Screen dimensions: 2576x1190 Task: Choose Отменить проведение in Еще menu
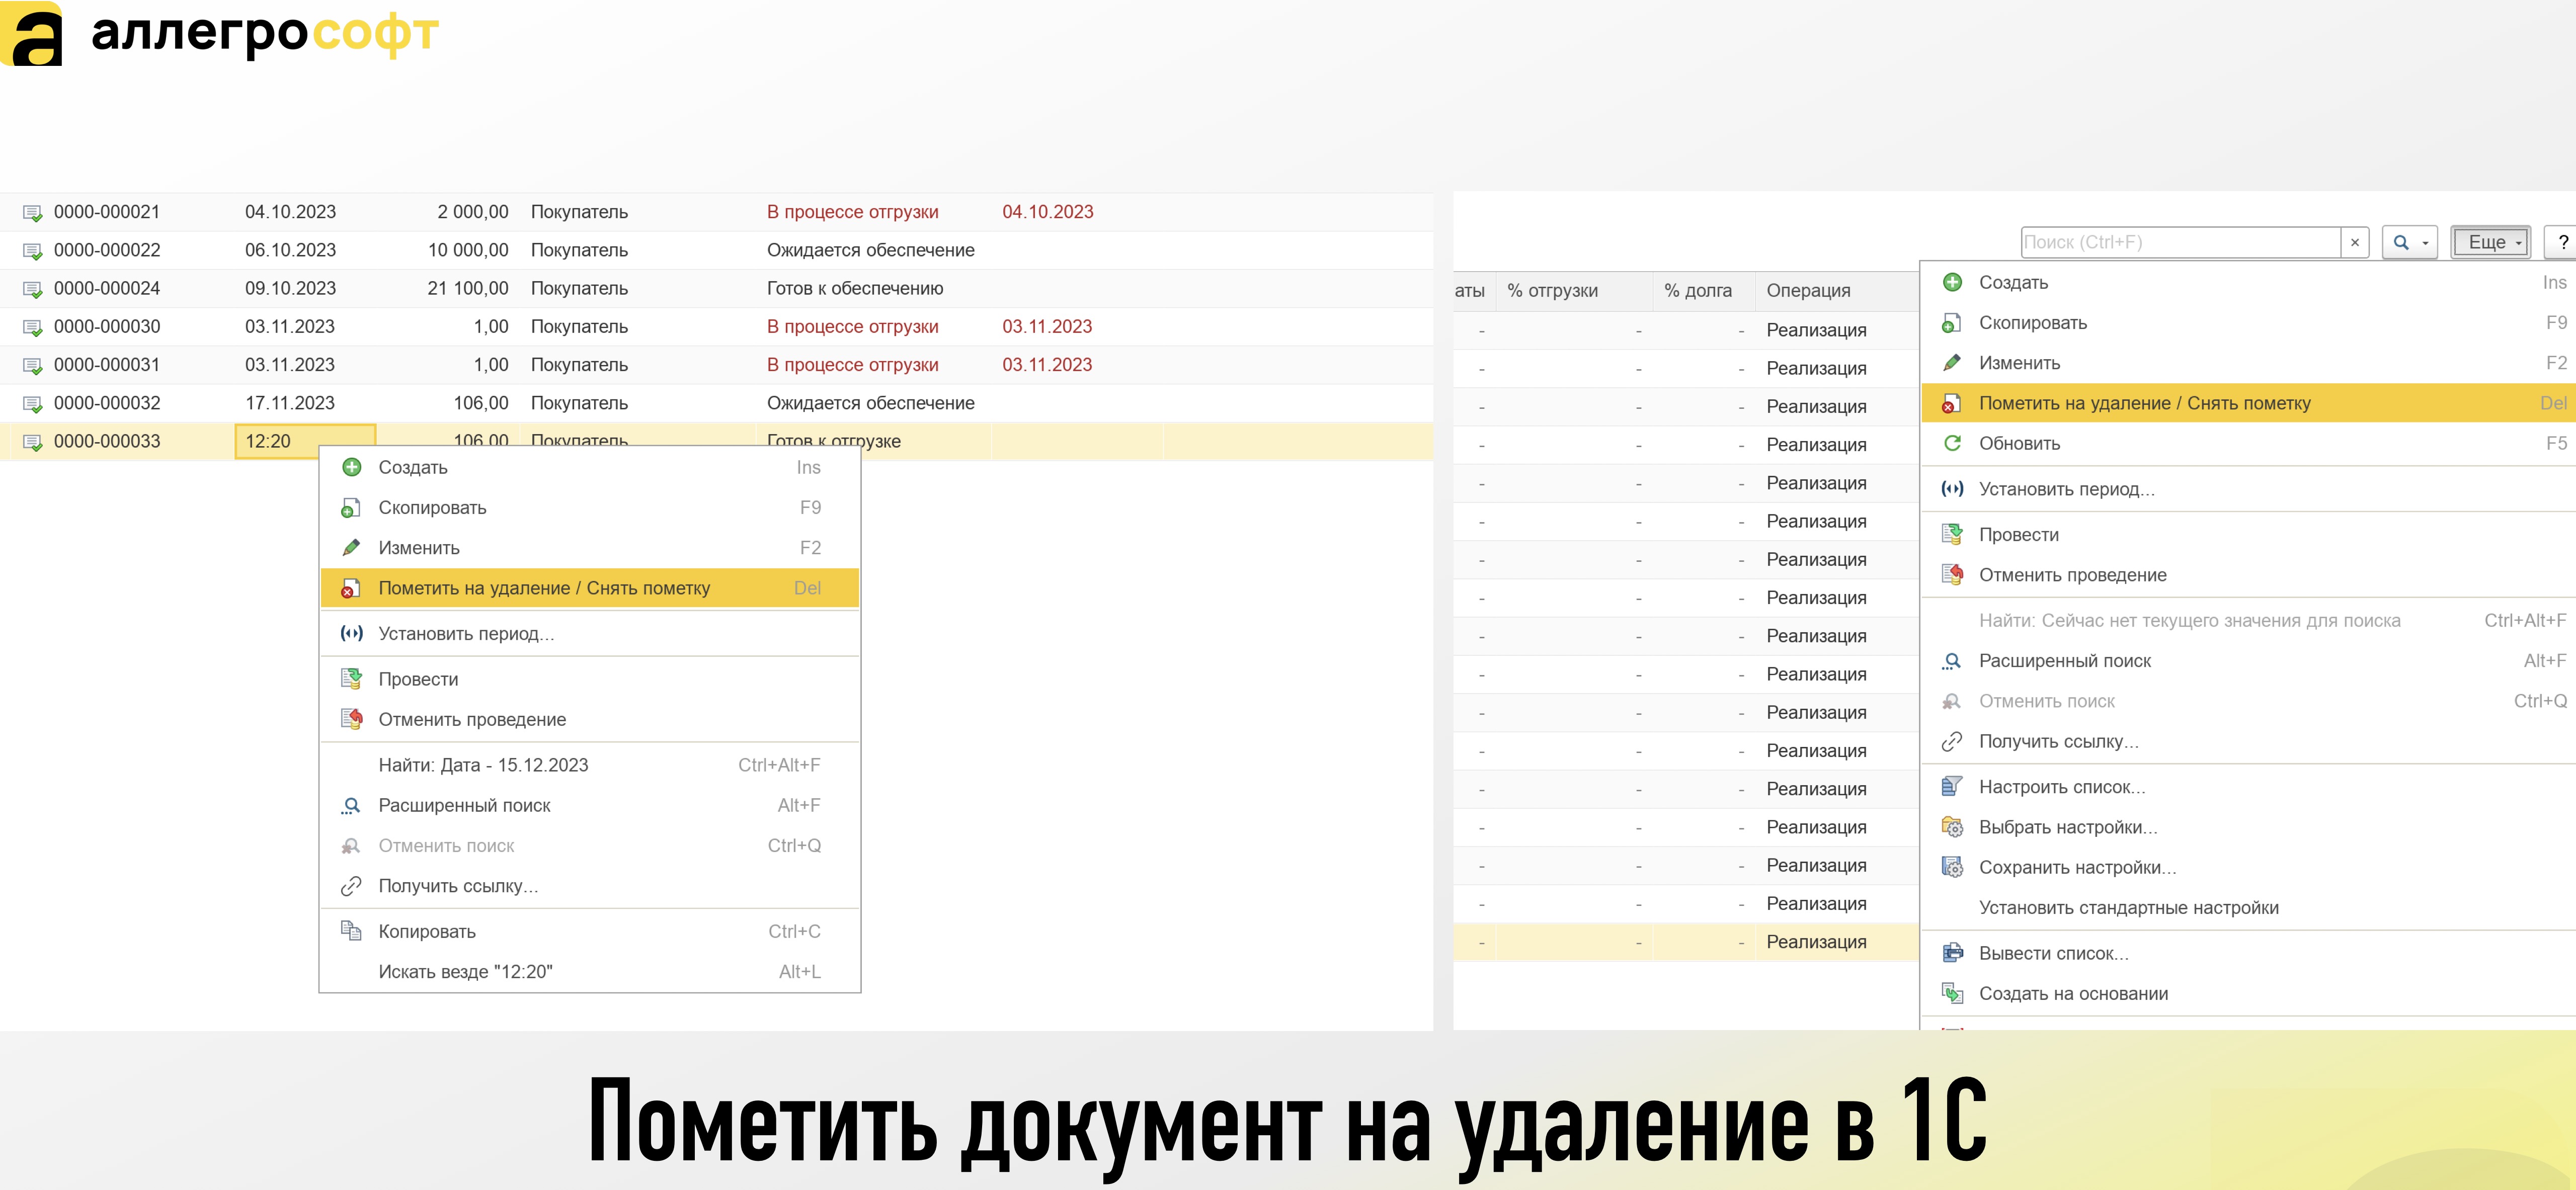pyautogui.click(x=2248, y=575)
